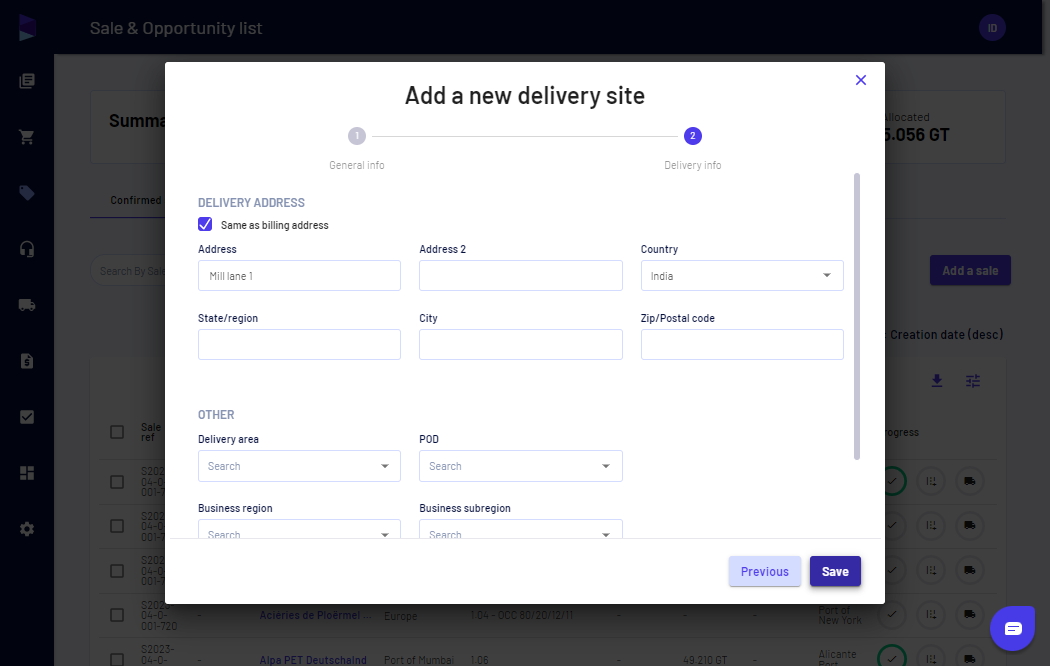Select step 2 Delivery info
Viewport: 1050px width, 666px height.
coord(692,136)
